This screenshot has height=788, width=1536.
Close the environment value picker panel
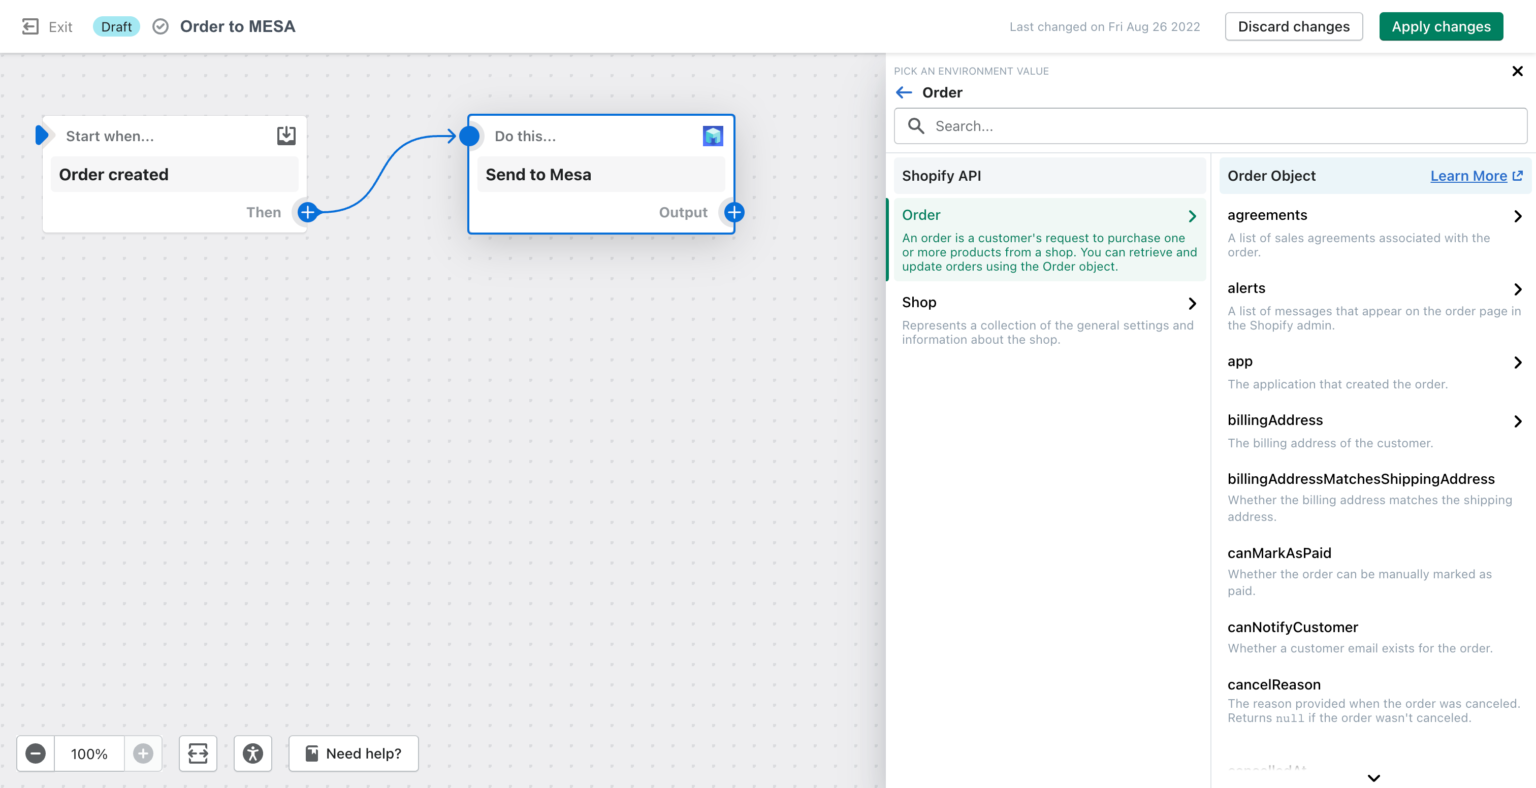tap(1517, 71)
